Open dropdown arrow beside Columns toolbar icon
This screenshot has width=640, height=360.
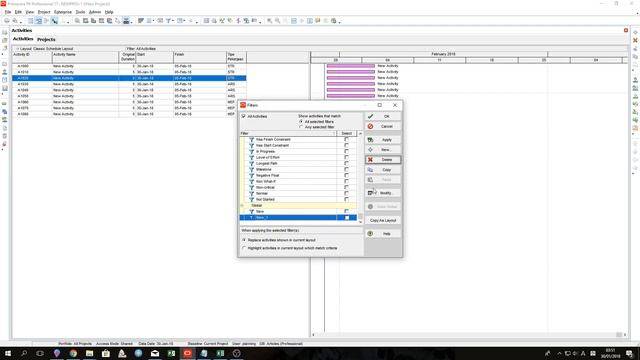pyautogui.click(x=153, y=21)
